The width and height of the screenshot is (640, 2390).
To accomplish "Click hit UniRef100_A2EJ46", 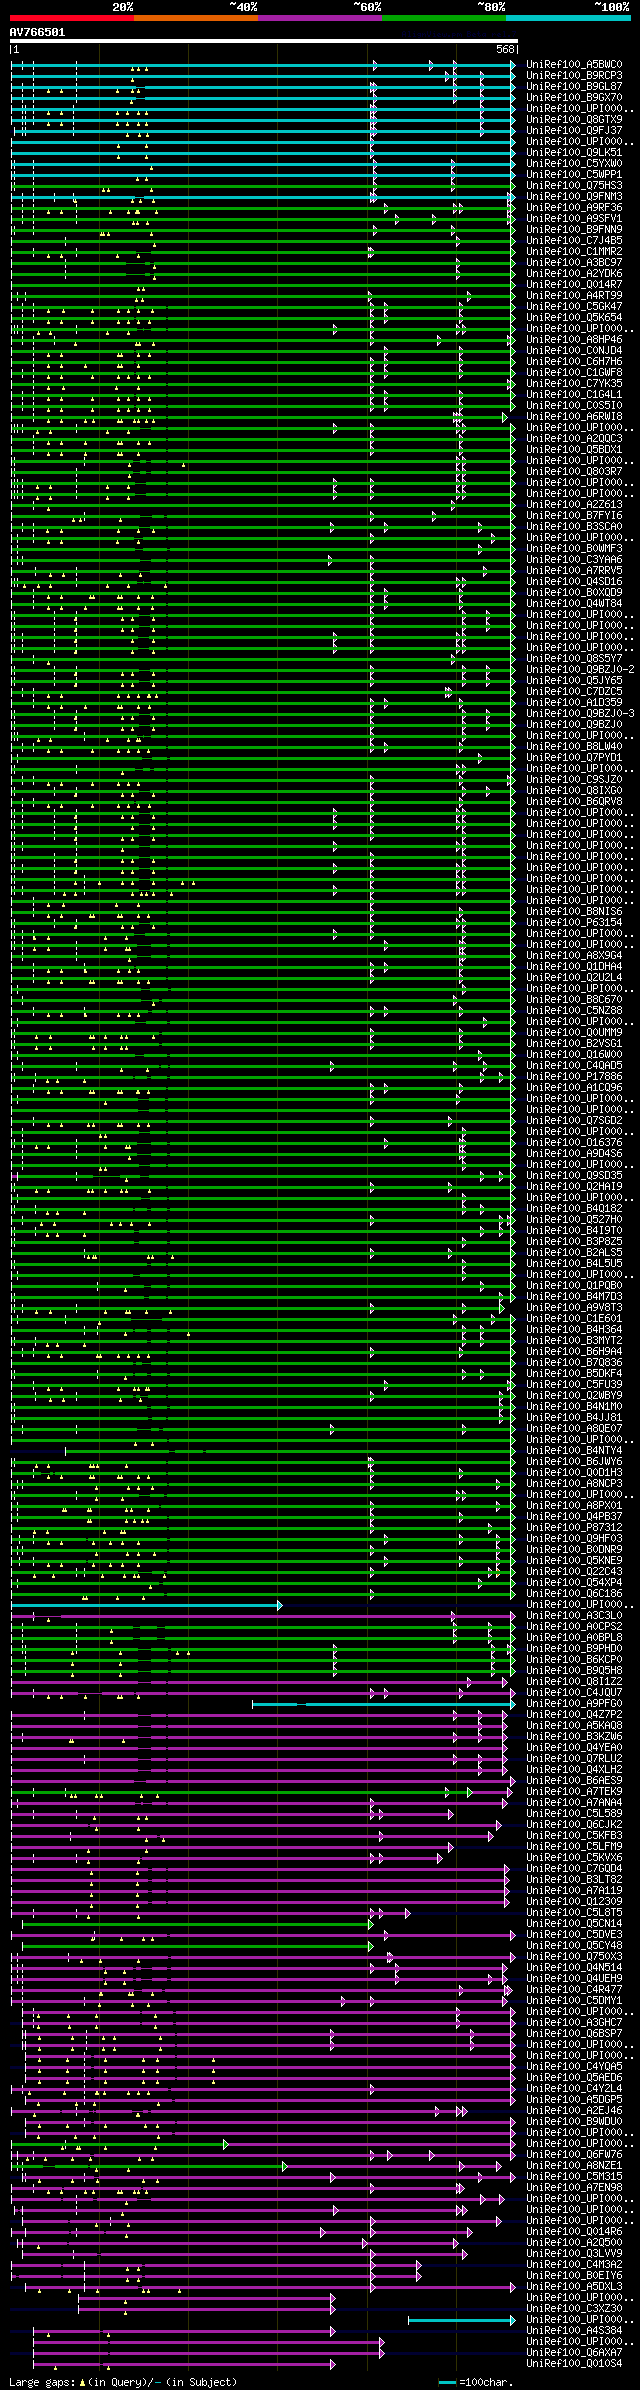I will point(574,2111).
